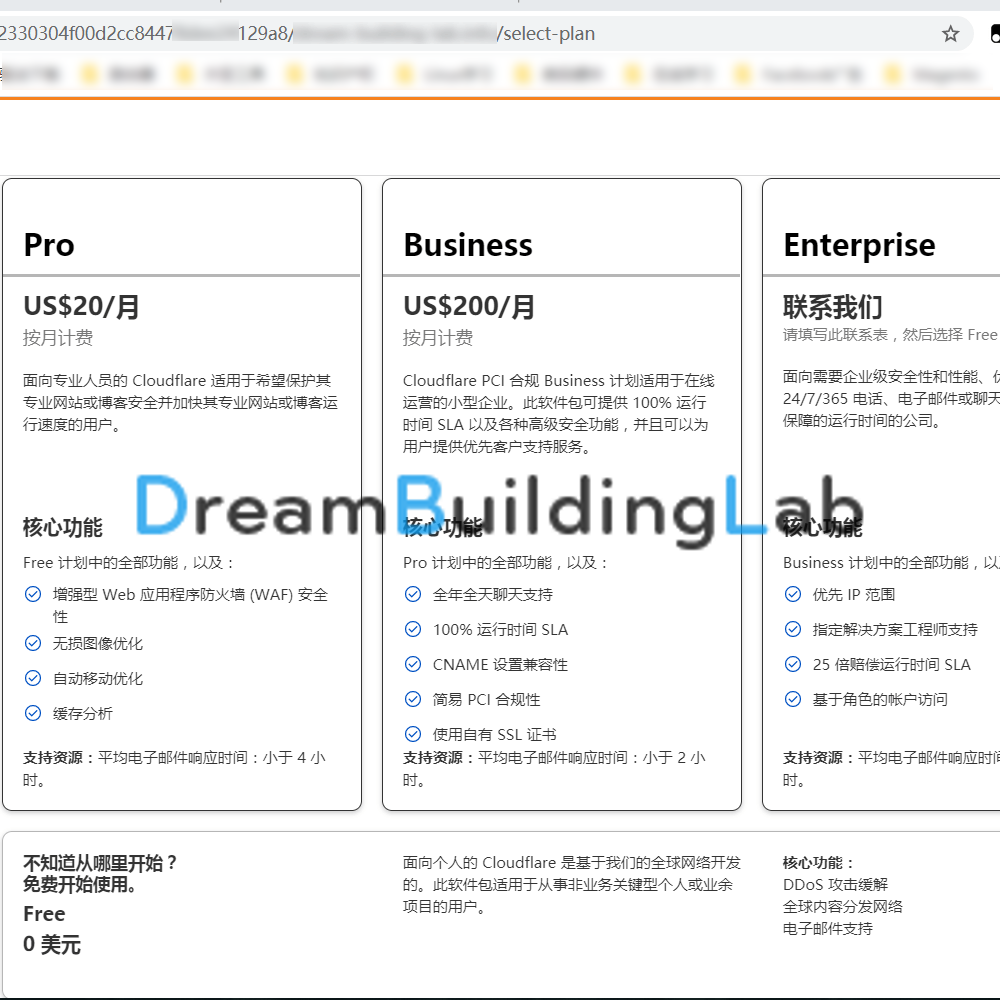Click the 简易 PCI 合规性 text
This screenshot has width=1000, height=1000.
pos(486,700)
